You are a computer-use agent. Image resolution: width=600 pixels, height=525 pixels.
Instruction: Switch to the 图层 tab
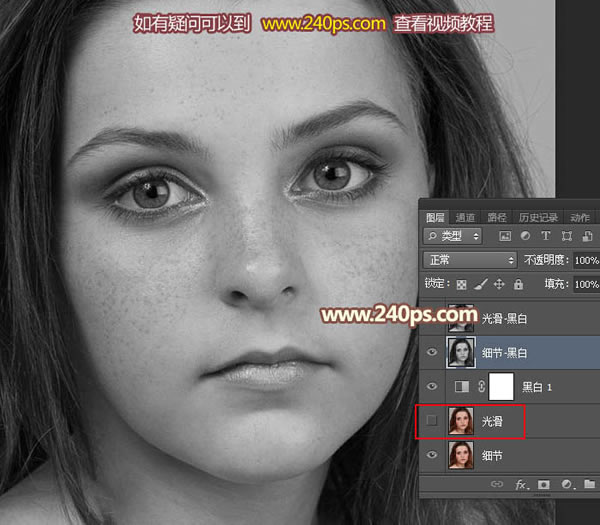click(435, 218)
